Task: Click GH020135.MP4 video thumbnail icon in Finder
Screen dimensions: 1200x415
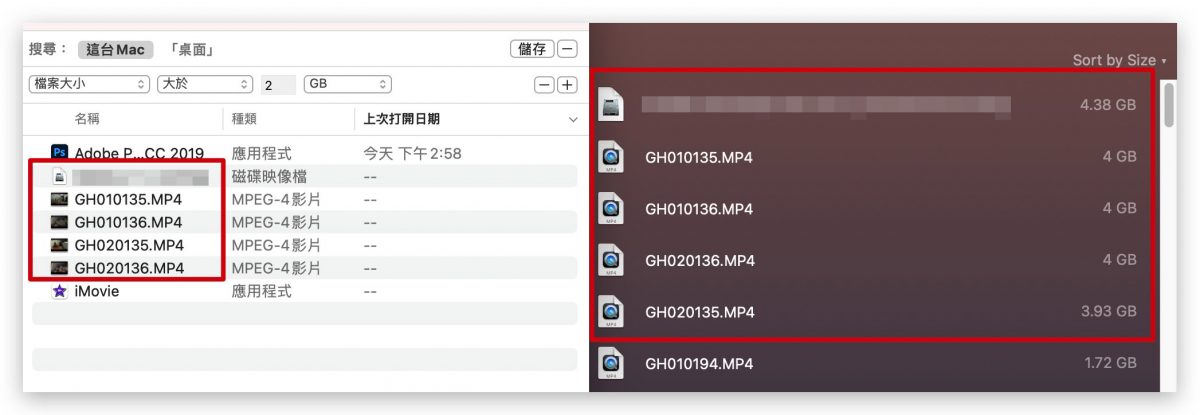Action: [59, 245]
